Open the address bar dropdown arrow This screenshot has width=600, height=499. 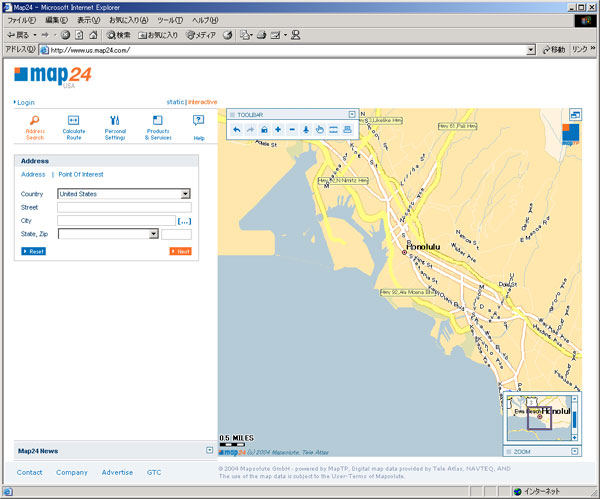point(530,50)
